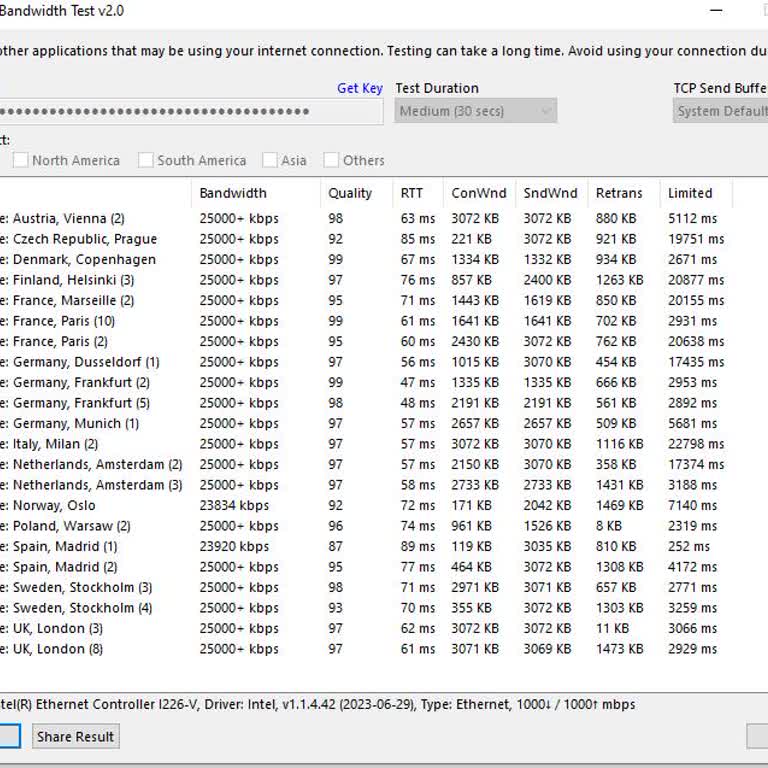The height and width of the screenshot is (768, 768).
Task: Click the SndWnd column header
Action: click(550, 193)
